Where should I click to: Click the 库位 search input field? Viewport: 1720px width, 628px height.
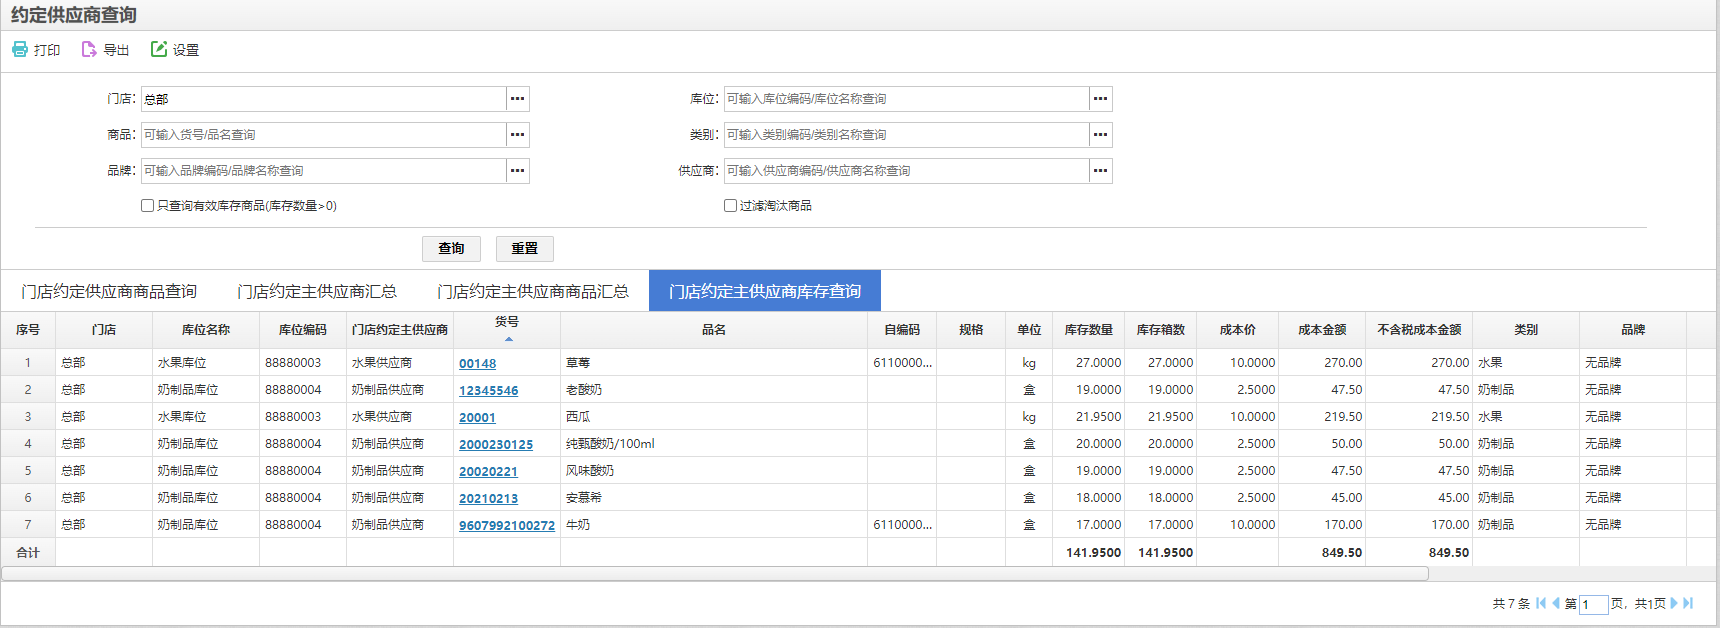coord(906,99)
